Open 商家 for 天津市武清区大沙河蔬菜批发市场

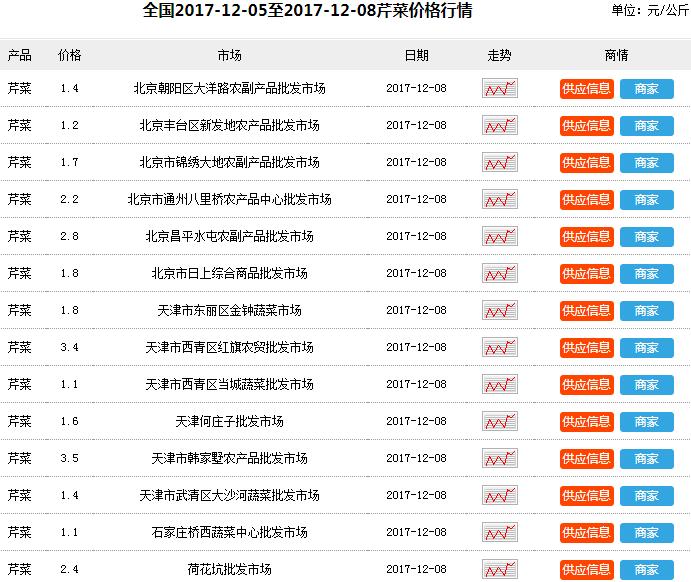pos(646,495)
